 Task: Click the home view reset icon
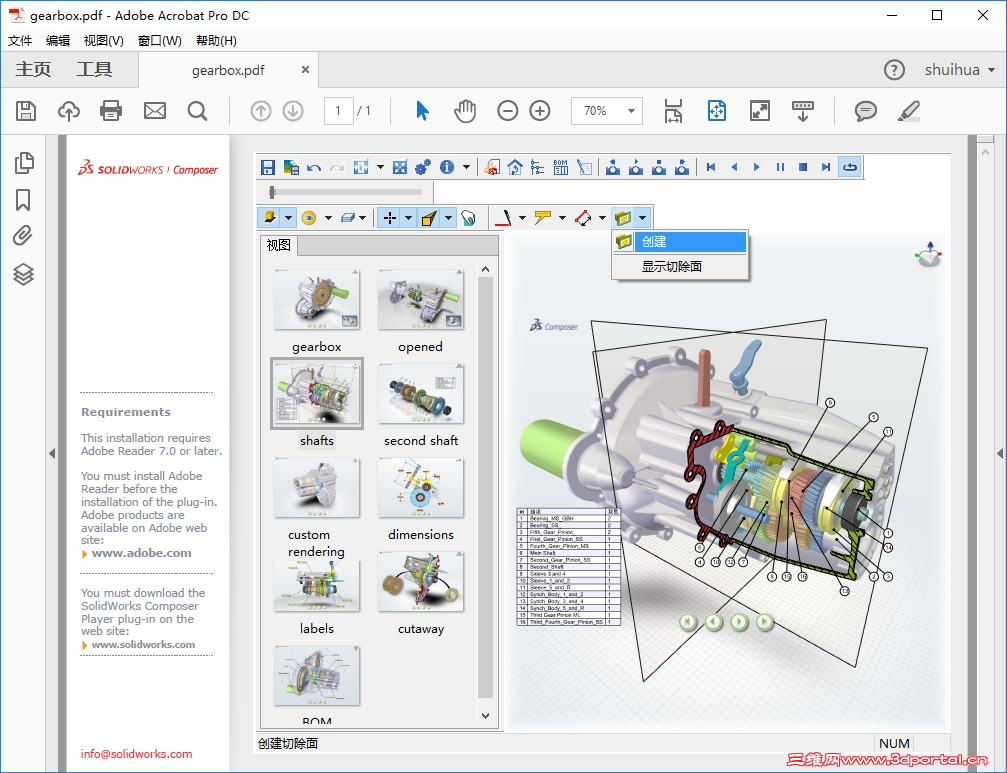click(515, 168)
